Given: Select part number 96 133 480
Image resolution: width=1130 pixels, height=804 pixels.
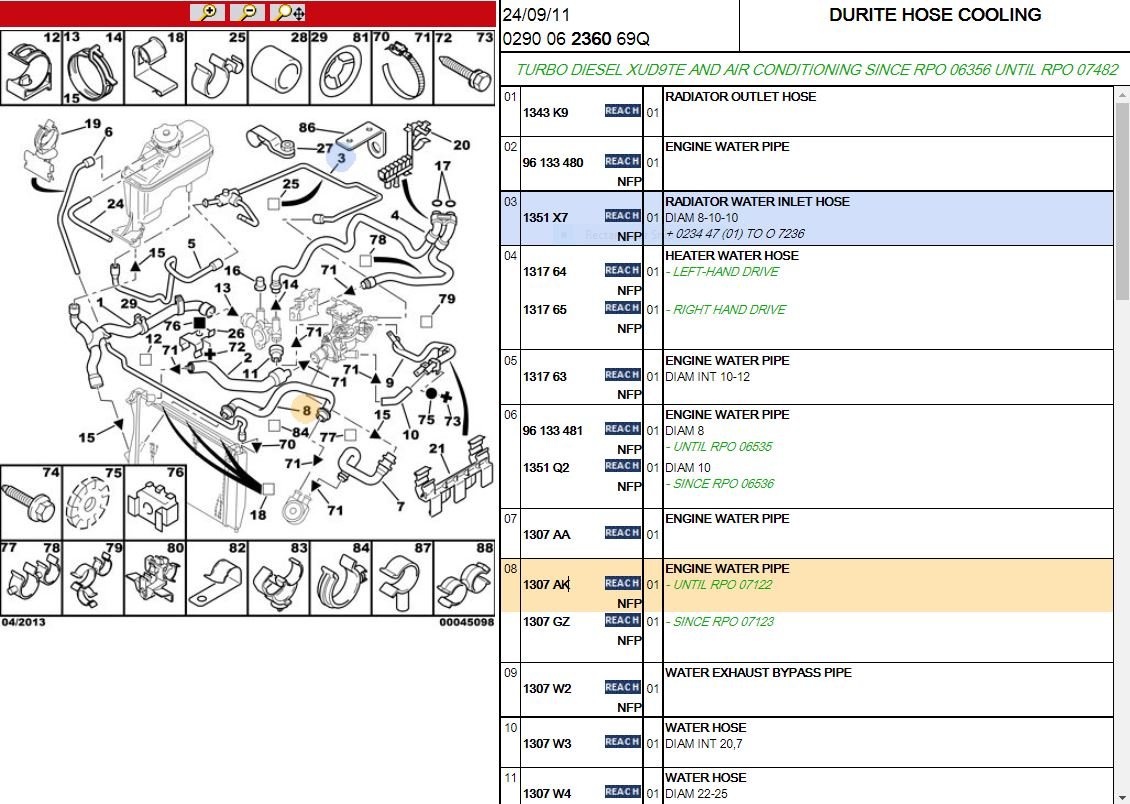Looking at the screenshot, I should 553,163.
